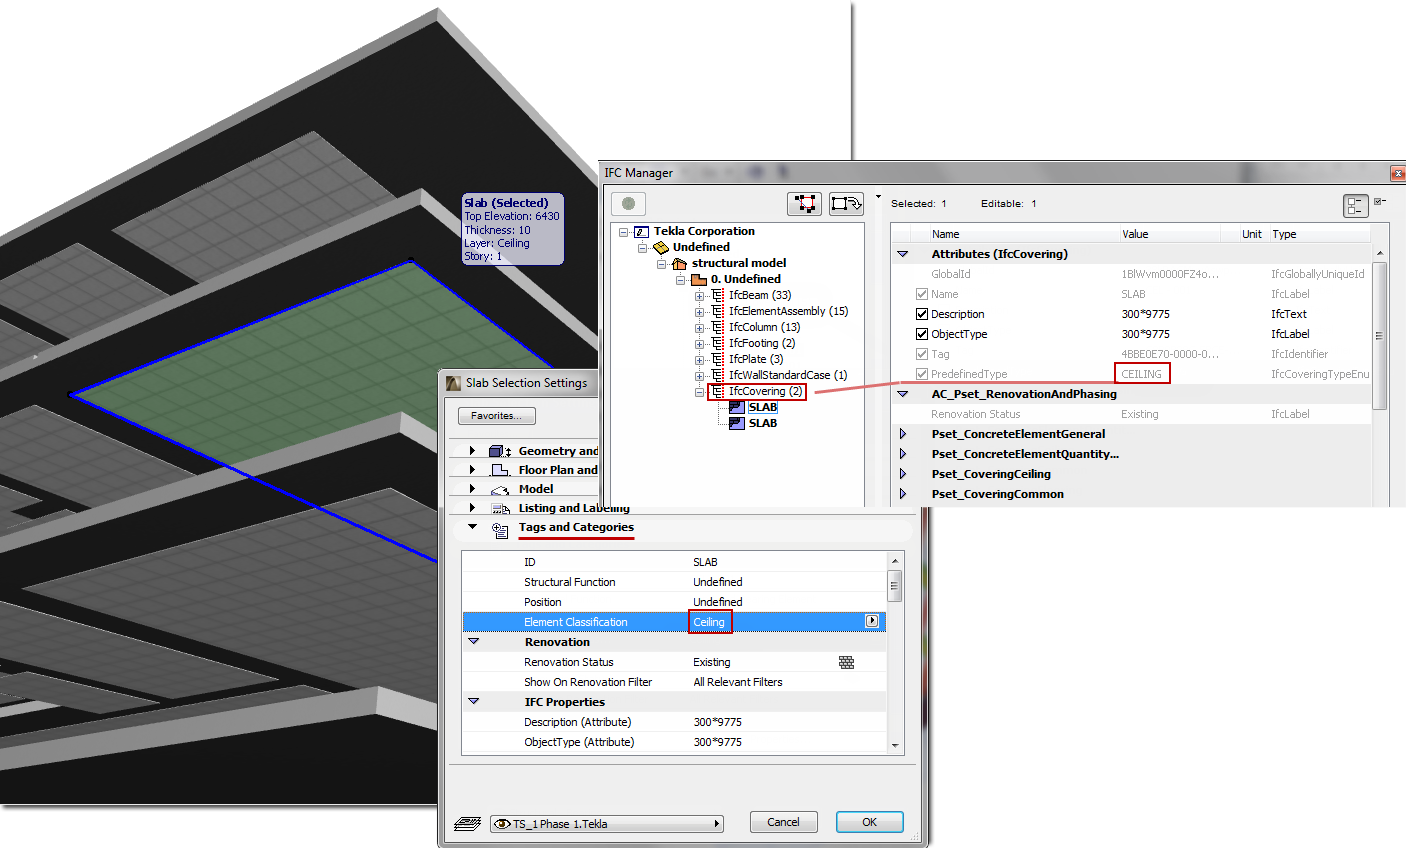Click the Listing and Labeling panel icon
Viewport: 1406px width, 848px height.
click(500, 508)
